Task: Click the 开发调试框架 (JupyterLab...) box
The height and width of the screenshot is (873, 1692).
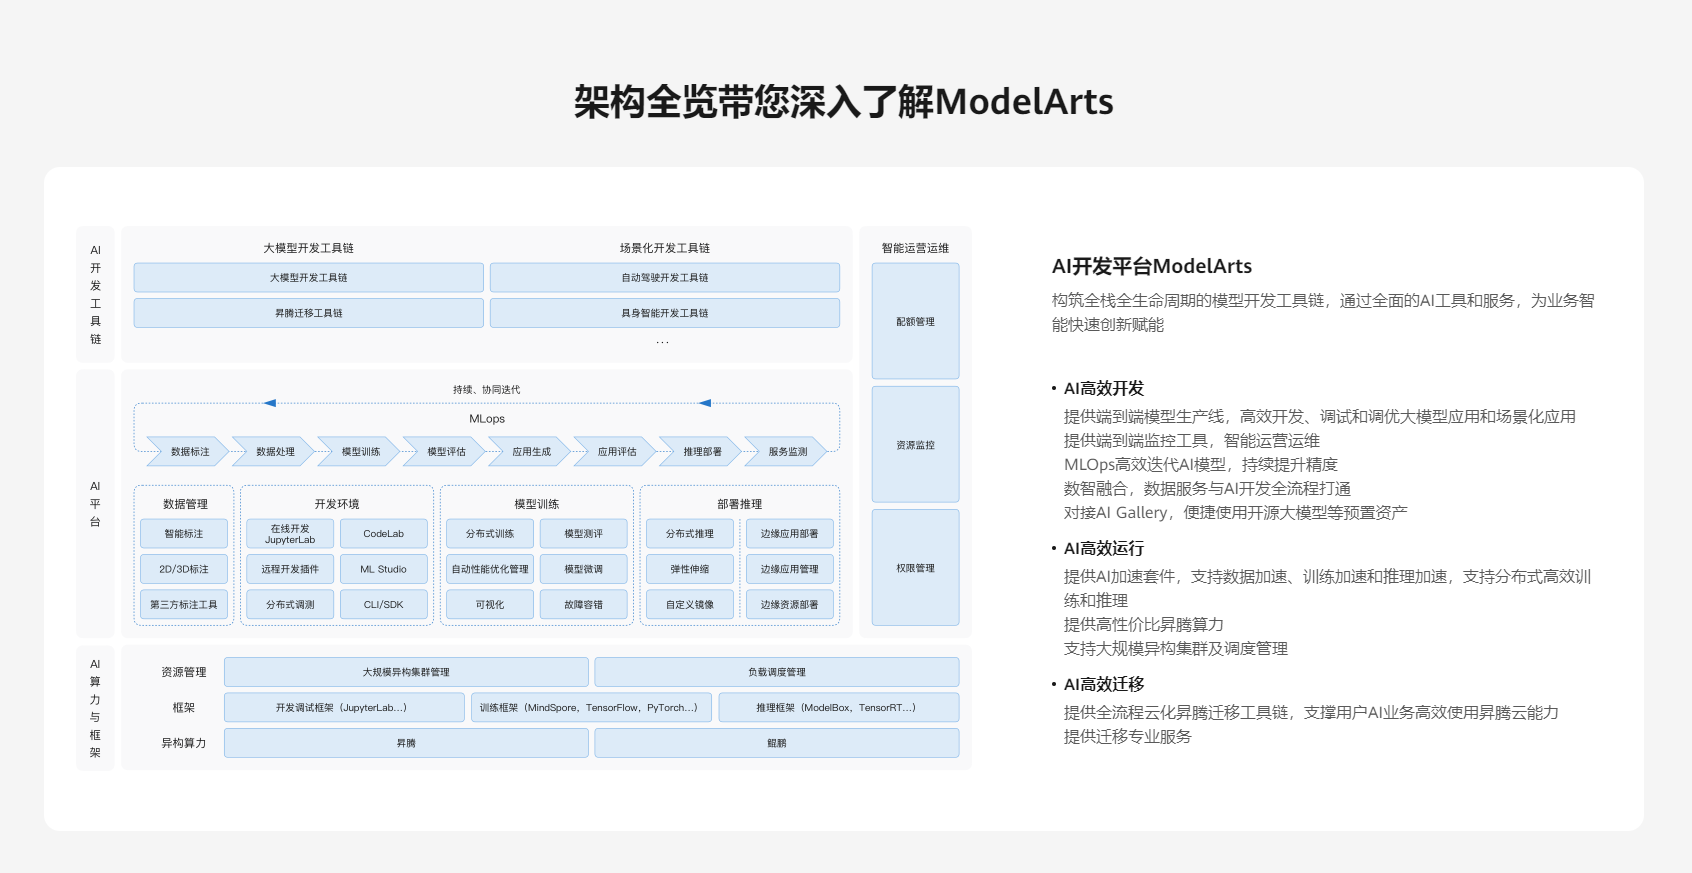Action: coord(344,707)
